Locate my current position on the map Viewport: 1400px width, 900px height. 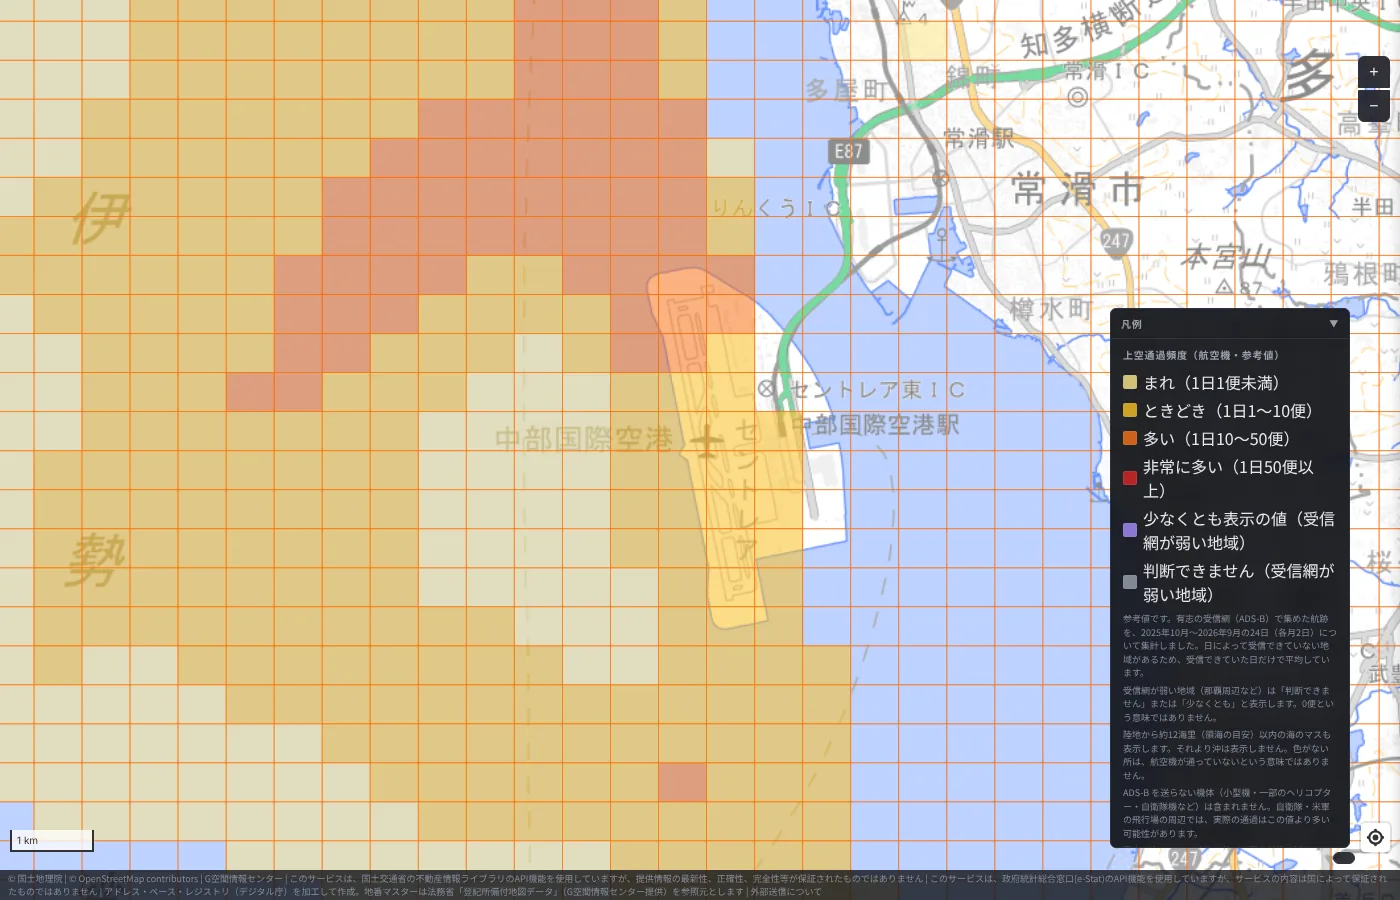(x=1375, y=837)
